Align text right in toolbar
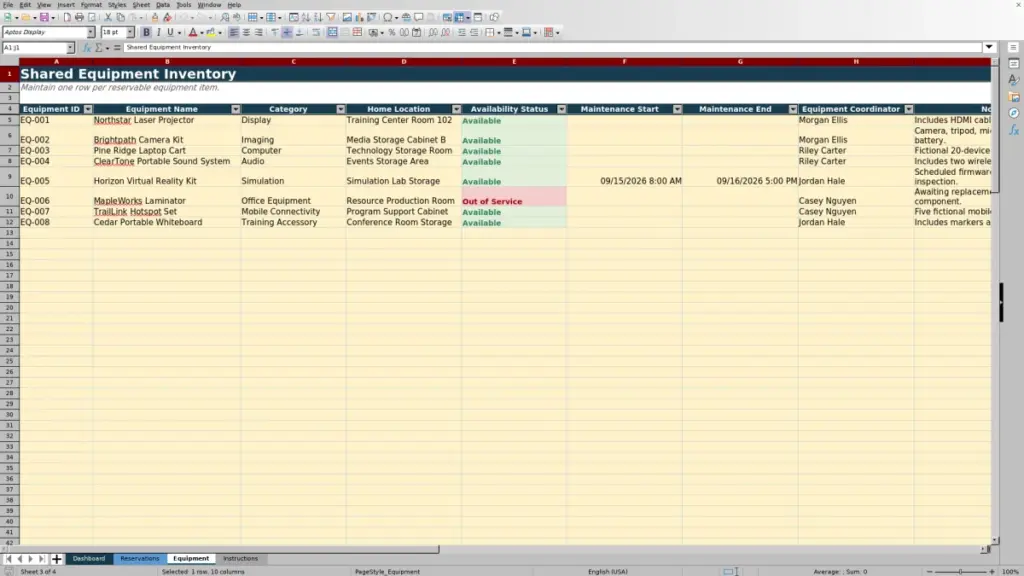This screenshot has width=1024, height=576. (x=259, y=33)
